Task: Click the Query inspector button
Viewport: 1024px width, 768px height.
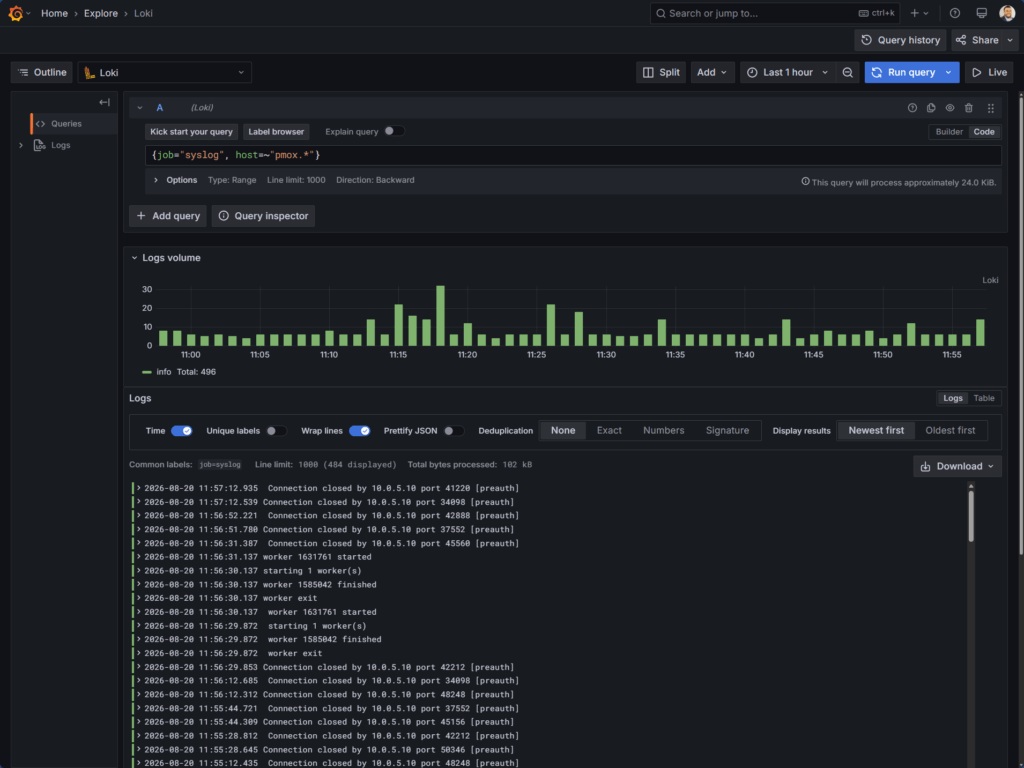Action: click(x=263, y=216)
